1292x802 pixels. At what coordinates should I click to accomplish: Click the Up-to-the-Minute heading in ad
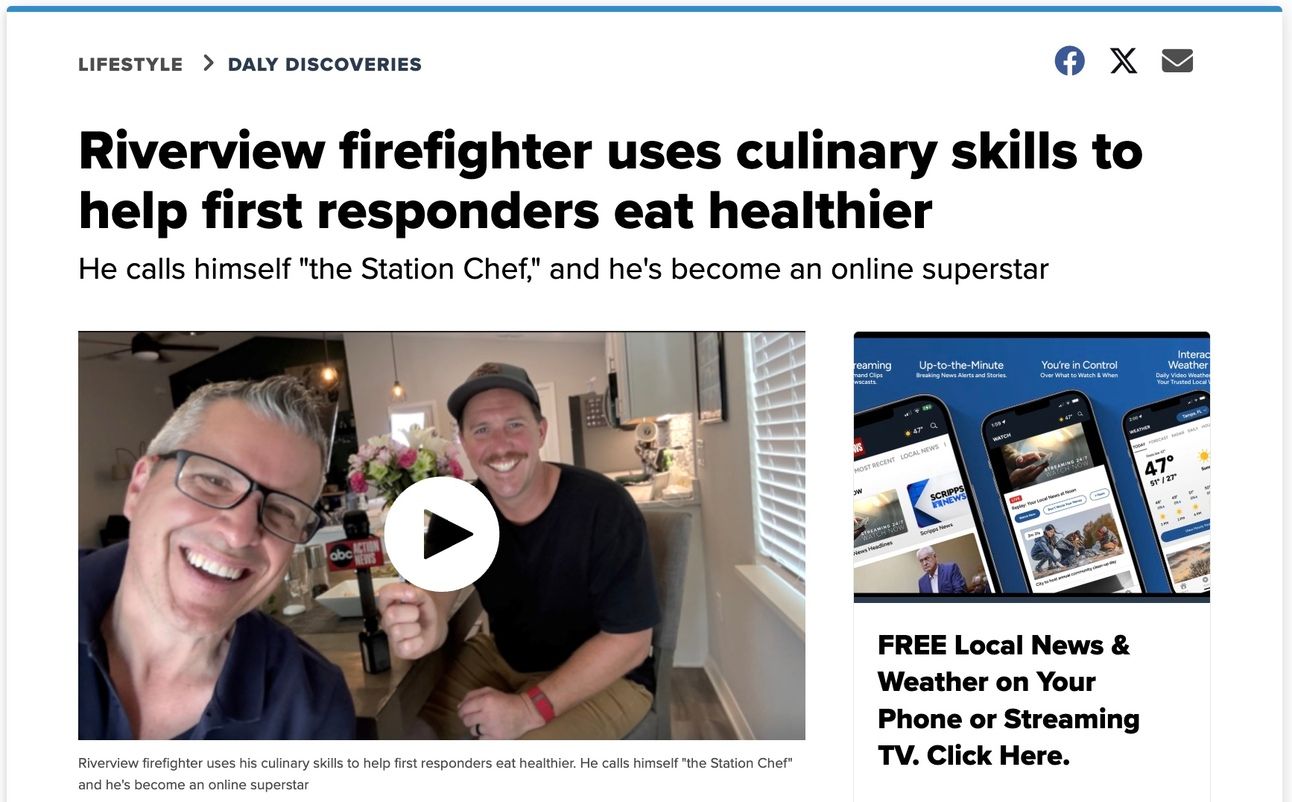(x=961, y=365)
